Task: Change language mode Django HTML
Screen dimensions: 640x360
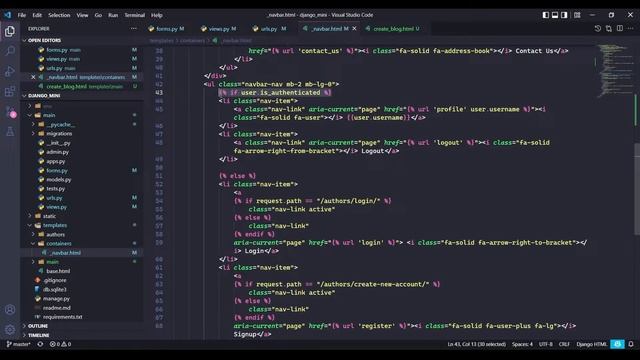Action: tap(591, 344)
